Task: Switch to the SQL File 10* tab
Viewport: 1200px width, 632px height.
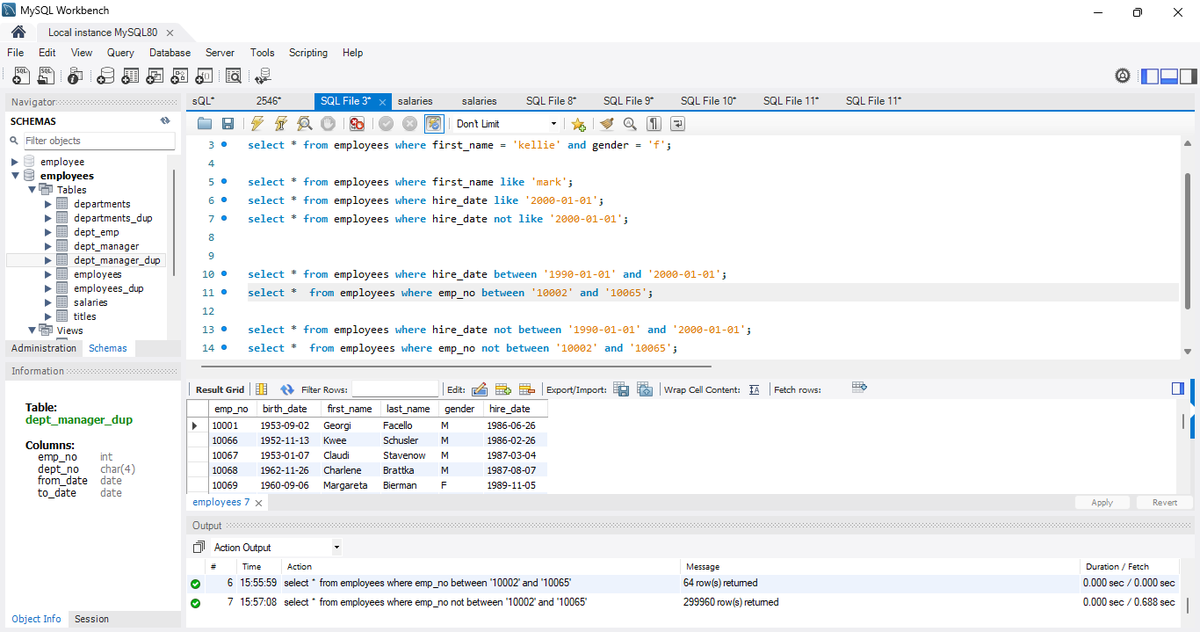Action: [x=708, y=101]
